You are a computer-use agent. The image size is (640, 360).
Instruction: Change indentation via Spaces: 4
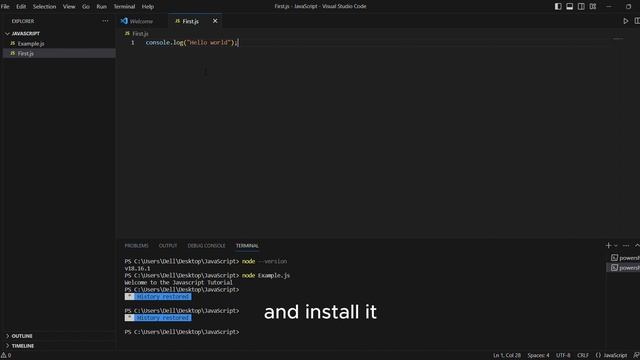[x=538, y=356]
